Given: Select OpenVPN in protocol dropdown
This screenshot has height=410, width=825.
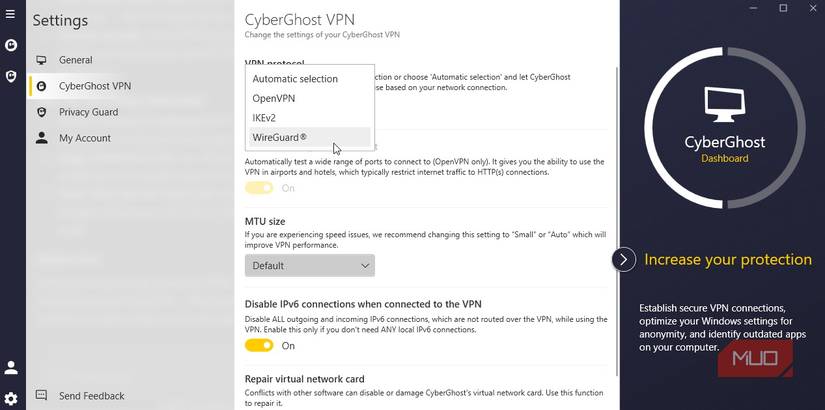Looking at the screenshot, I should pyautogui.click(x=274, y=98).
